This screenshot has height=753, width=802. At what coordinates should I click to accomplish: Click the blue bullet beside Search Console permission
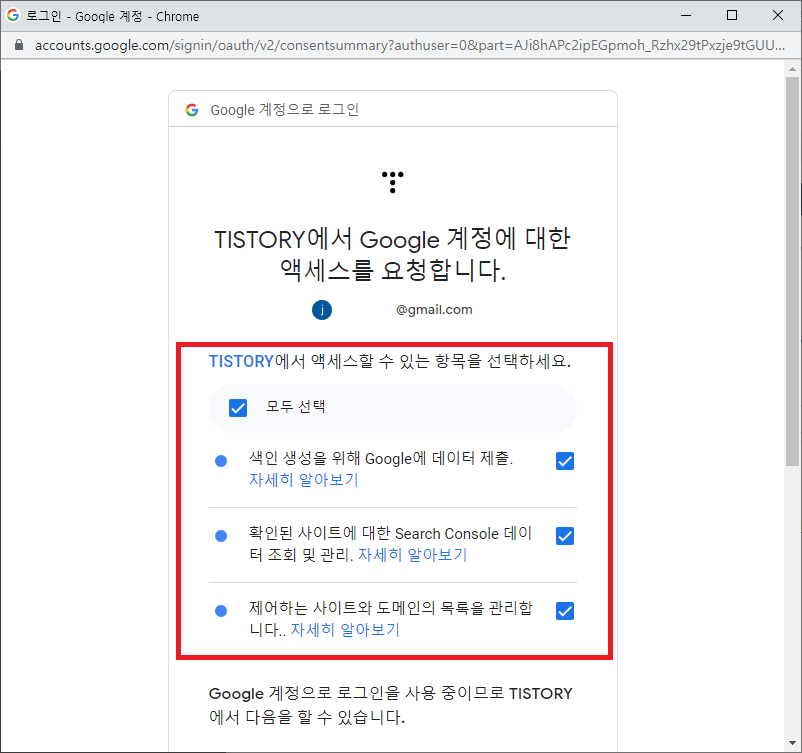pyautogui.click(x=221, y=536)
